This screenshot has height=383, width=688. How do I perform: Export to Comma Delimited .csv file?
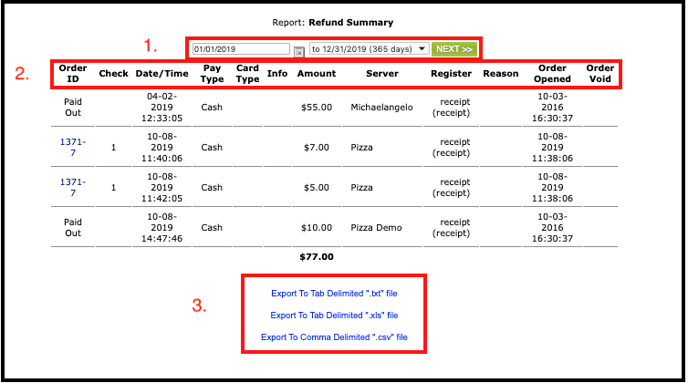point(334,337)
